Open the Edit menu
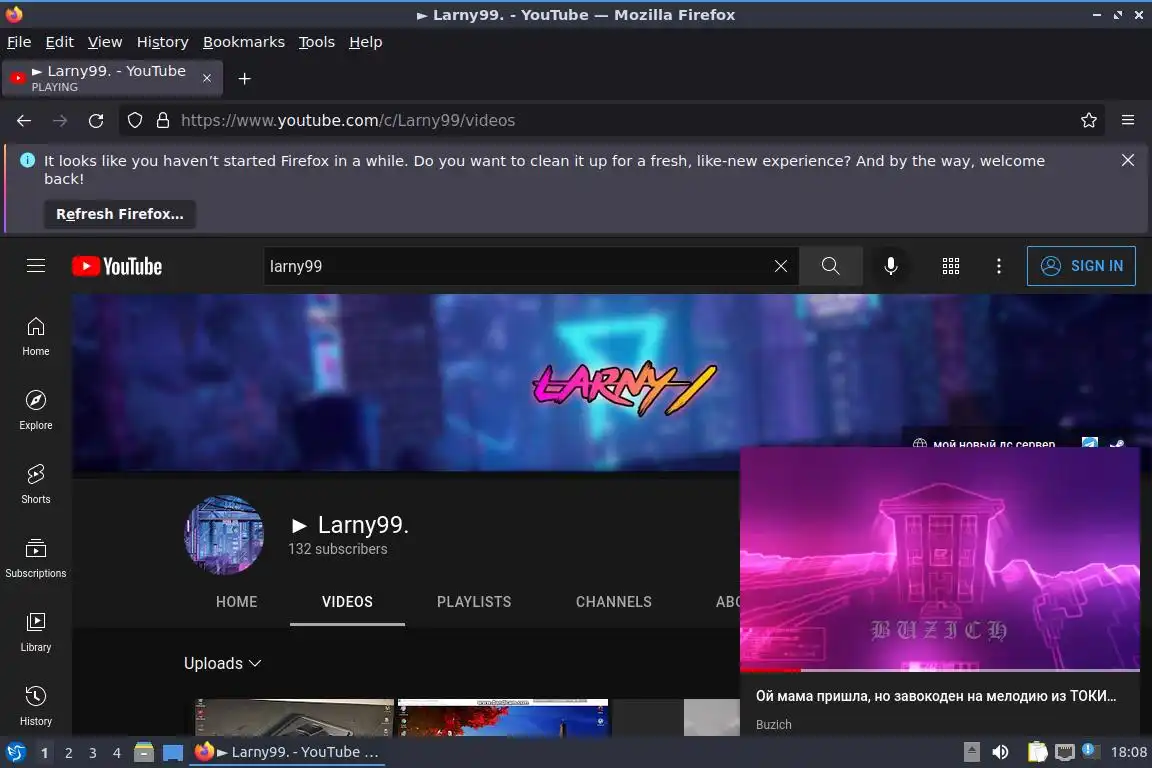 (60, 42)
